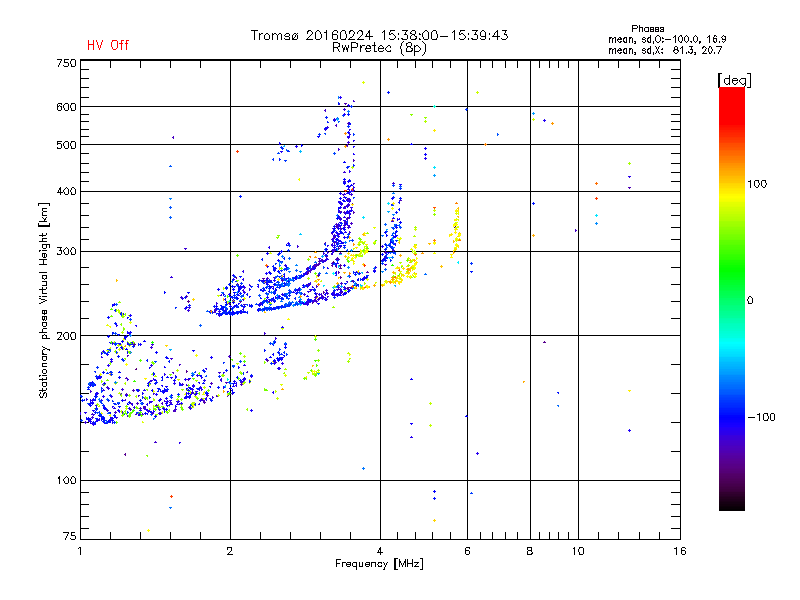Click the x-axis tick label '4'

coord(380,551)
